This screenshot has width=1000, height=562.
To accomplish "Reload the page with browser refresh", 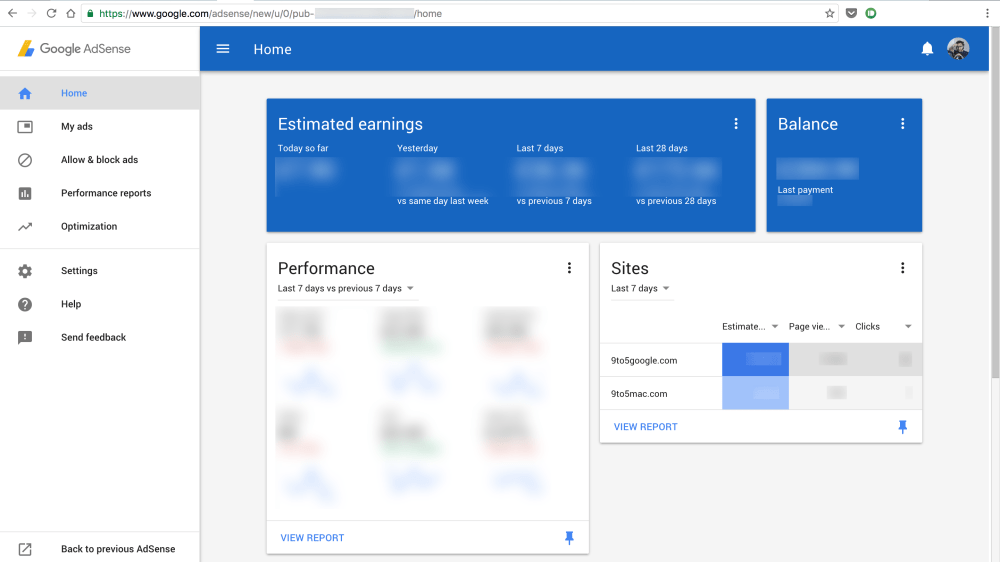I will (51, 14).
